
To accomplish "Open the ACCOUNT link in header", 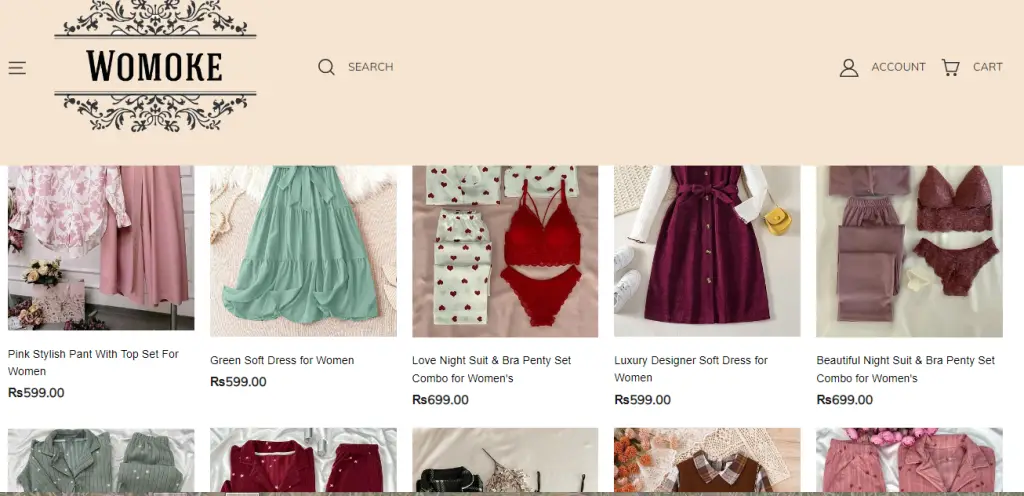I will coord(898,67).
